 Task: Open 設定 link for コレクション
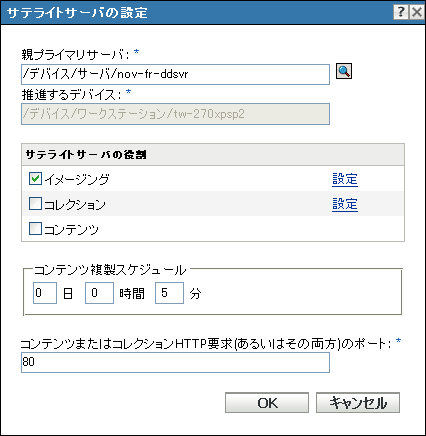[345, 204]
